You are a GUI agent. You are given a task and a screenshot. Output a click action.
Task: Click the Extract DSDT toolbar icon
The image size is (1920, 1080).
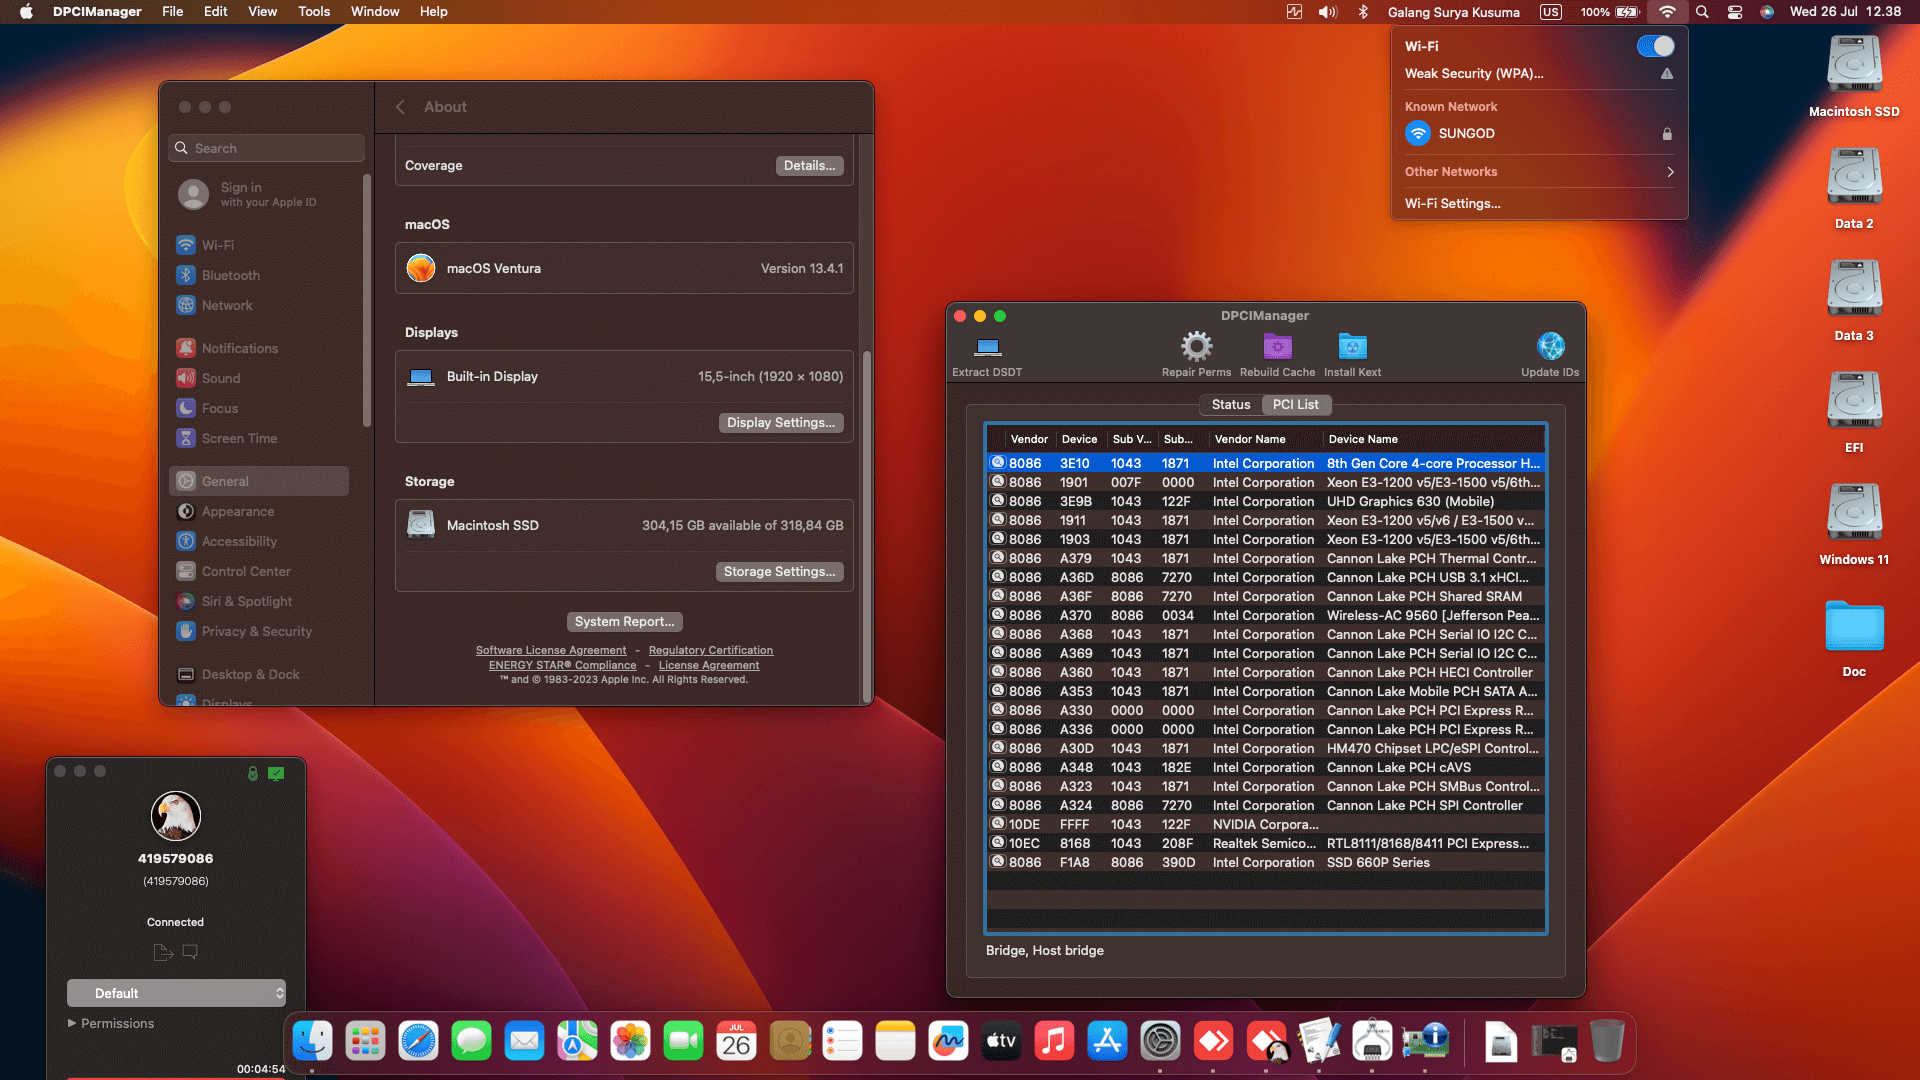[986, 351]
